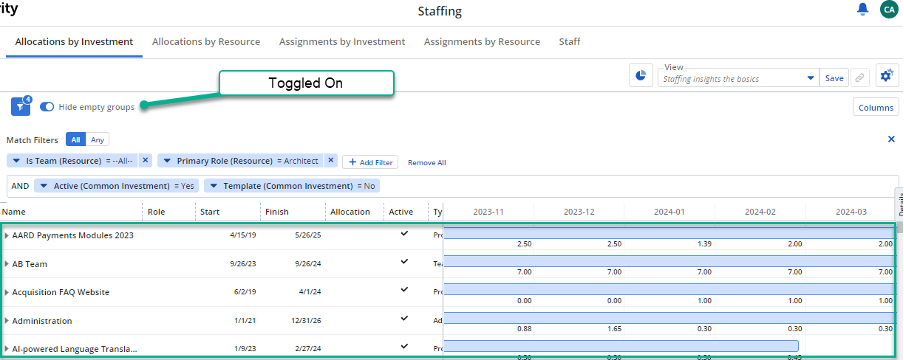The height and width of the screenshot is (360, 904).
Task: Click the 2024-02 period header
Action: (x=760, y=212)
